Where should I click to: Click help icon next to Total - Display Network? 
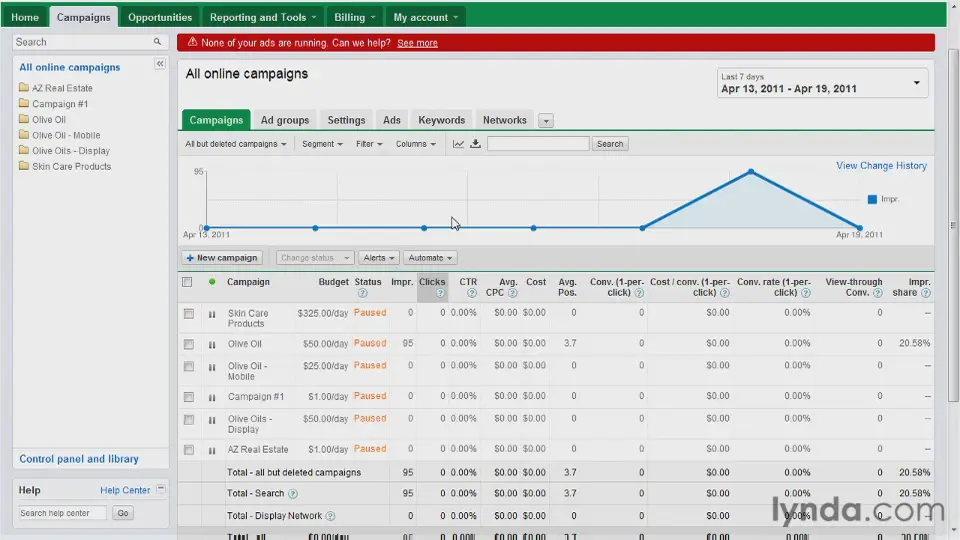tap(330, 516)
